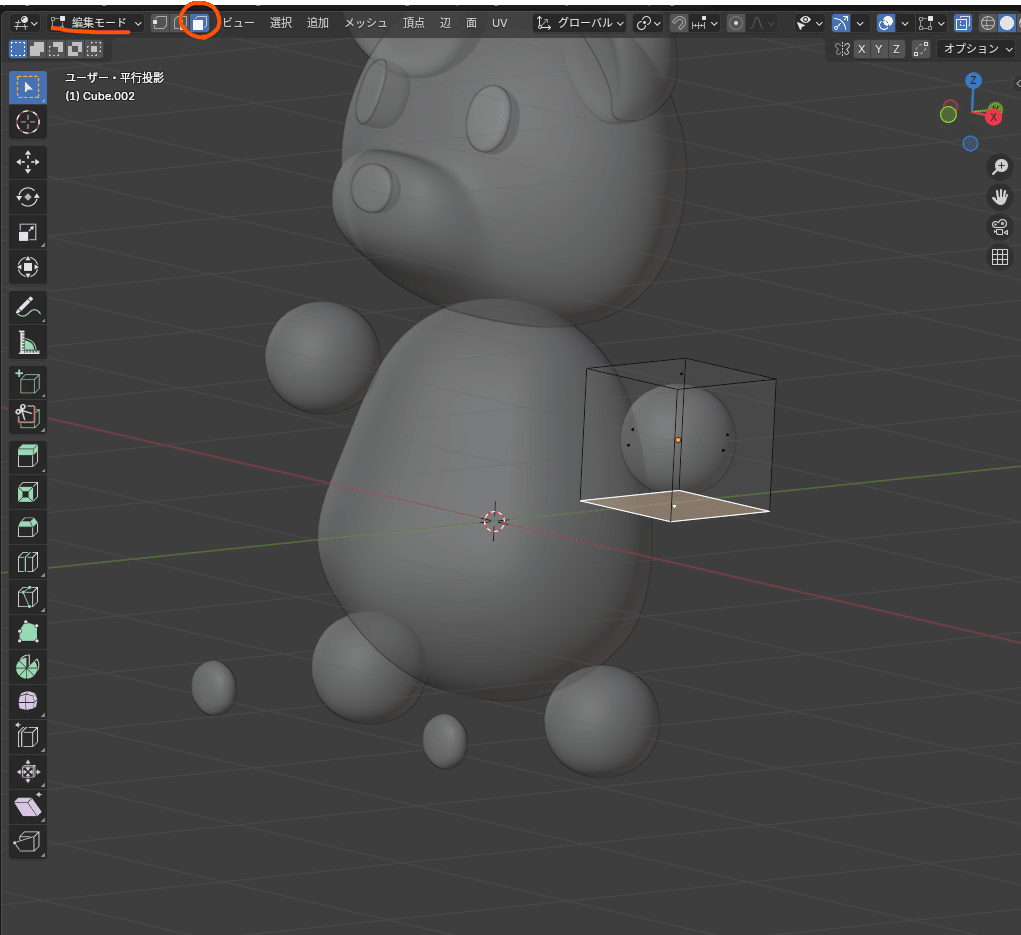1021x935 pixels.
Task: Enable X axis mirror symmetry
Action: pyautogui.click(x=861, y=49)
